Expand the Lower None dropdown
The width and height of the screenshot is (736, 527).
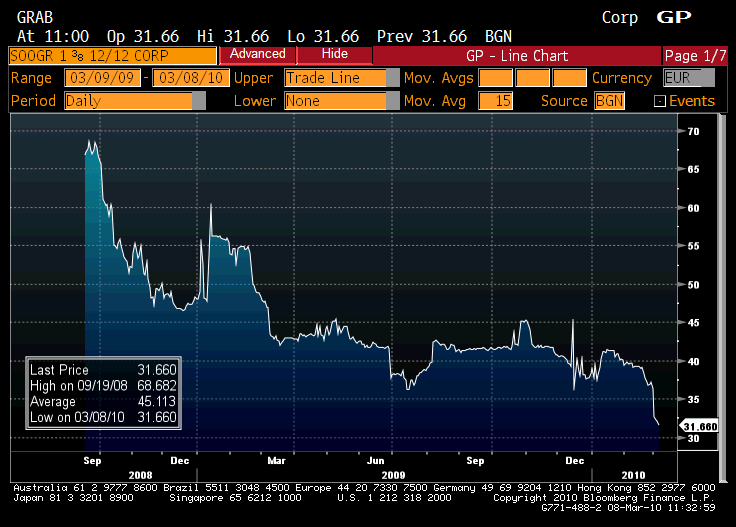tap(393, 101)
